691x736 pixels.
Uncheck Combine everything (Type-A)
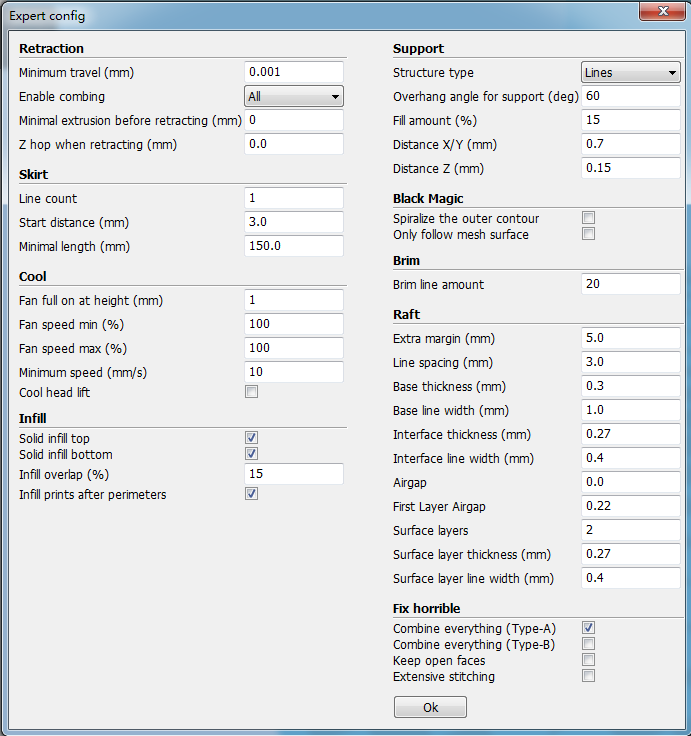click(x=589, y=628)
